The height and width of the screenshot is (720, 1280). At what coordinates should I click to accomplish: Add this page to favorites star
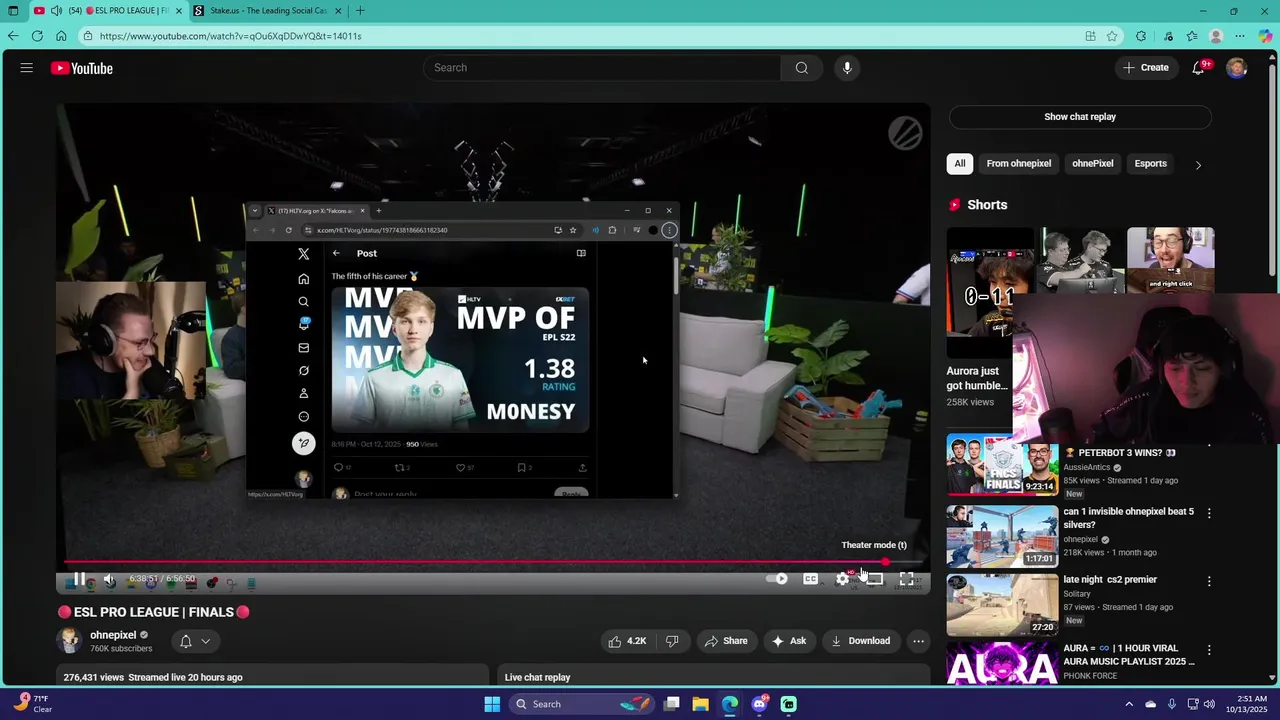pos(1112,36)
